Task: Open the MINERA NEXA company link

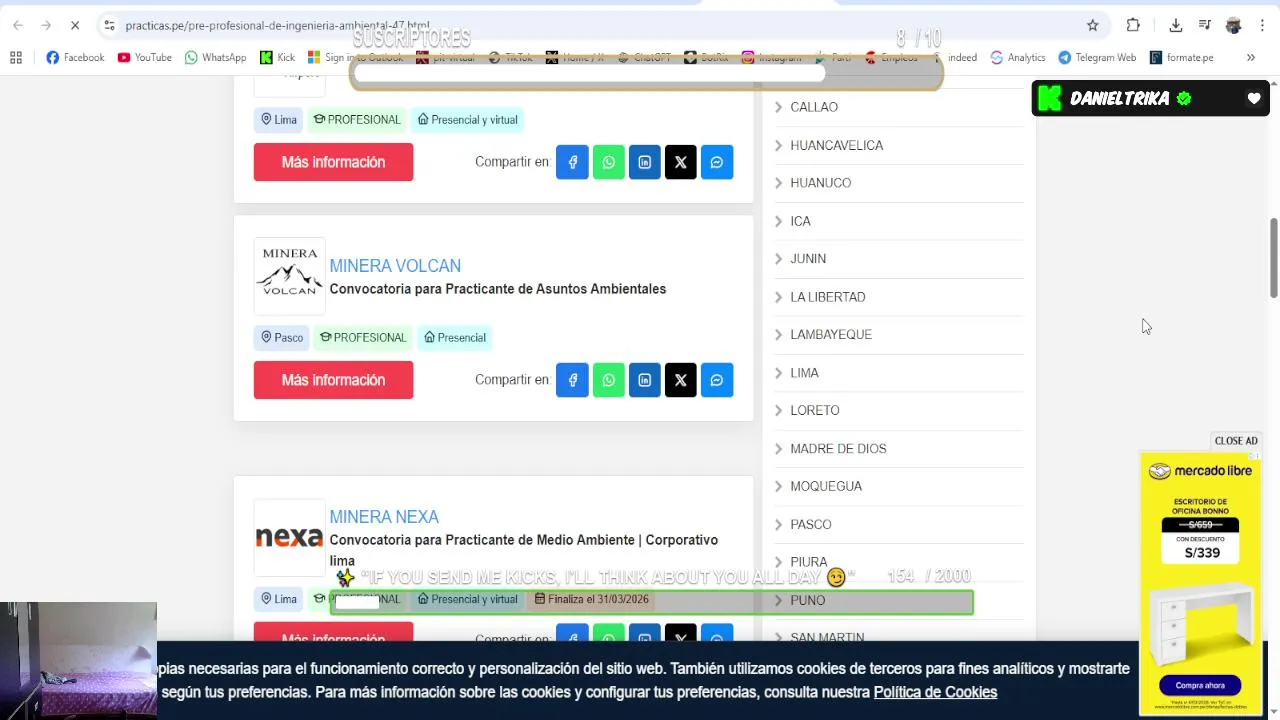Action: pos(384,517)
